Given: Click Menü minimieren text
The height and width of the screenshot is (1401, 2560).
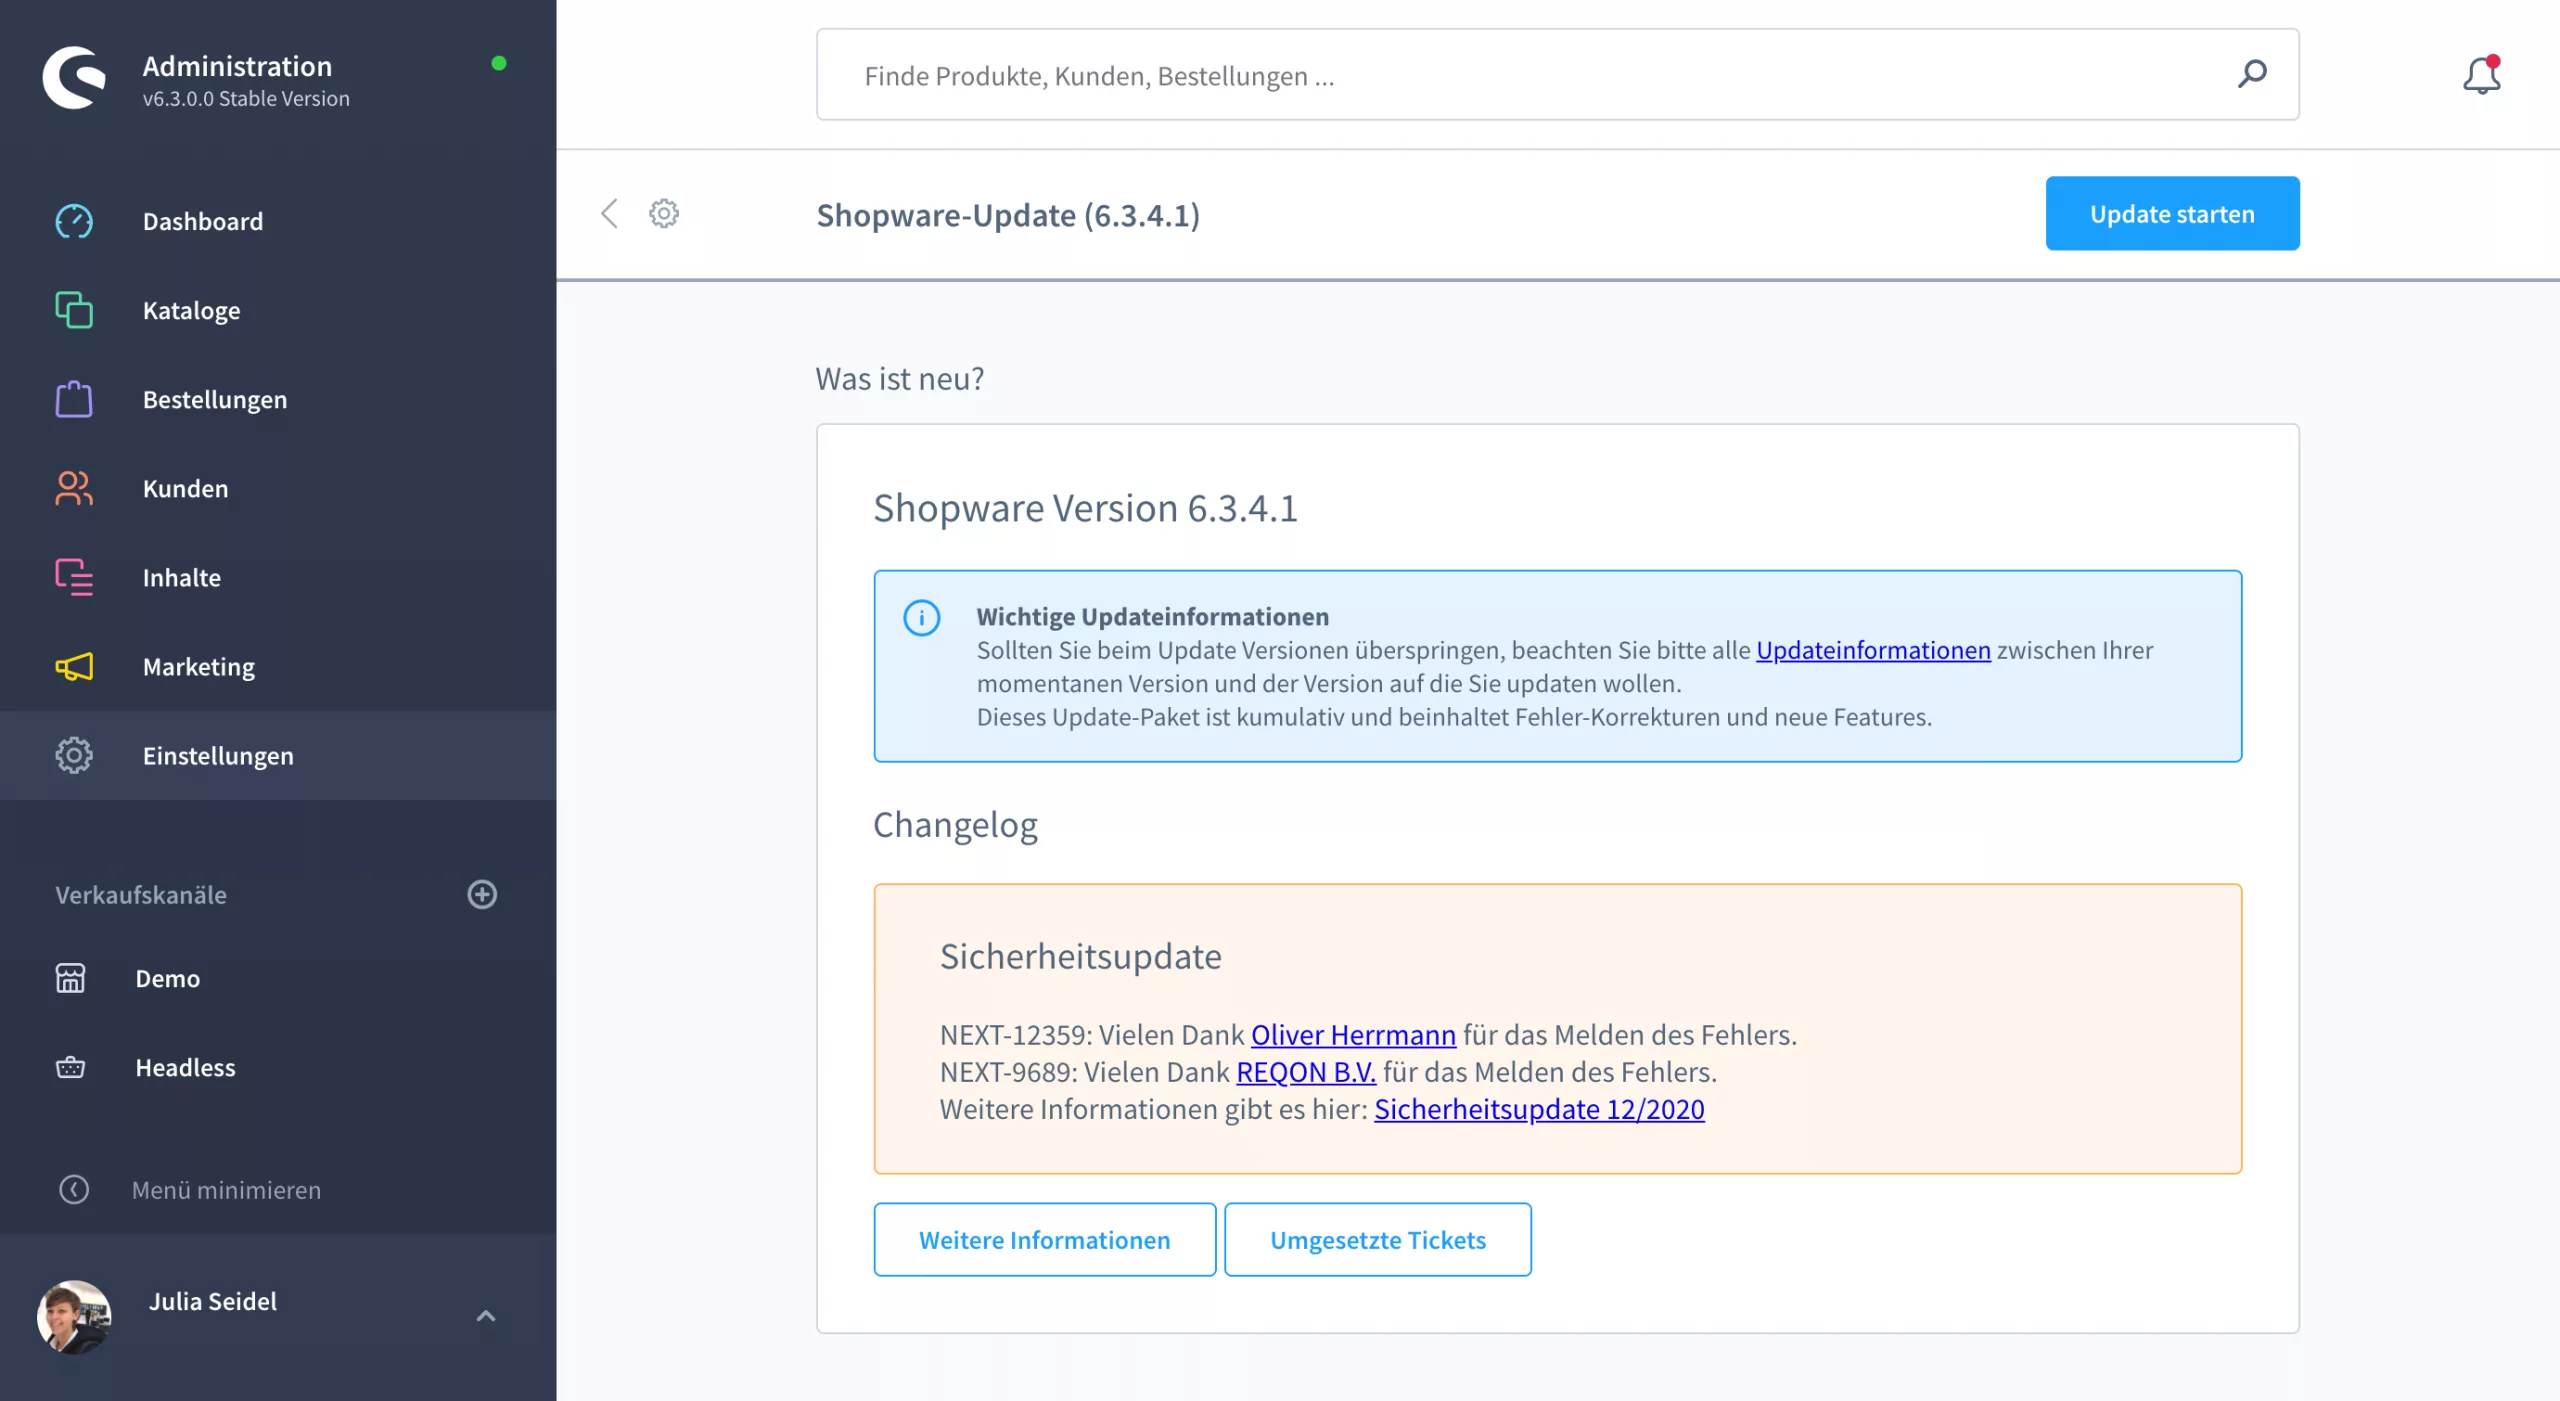Looking at the screenshot, I should click(226, 1190).
